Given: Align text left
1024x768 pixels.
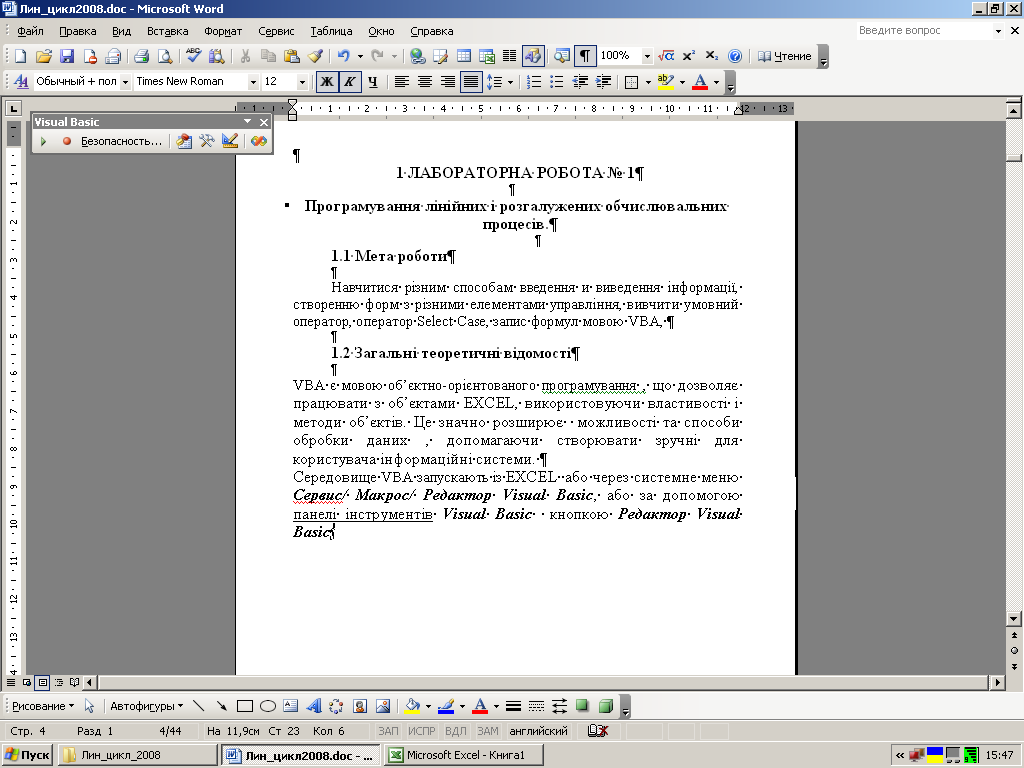Looking at the screenshot, I should (402, 82).
